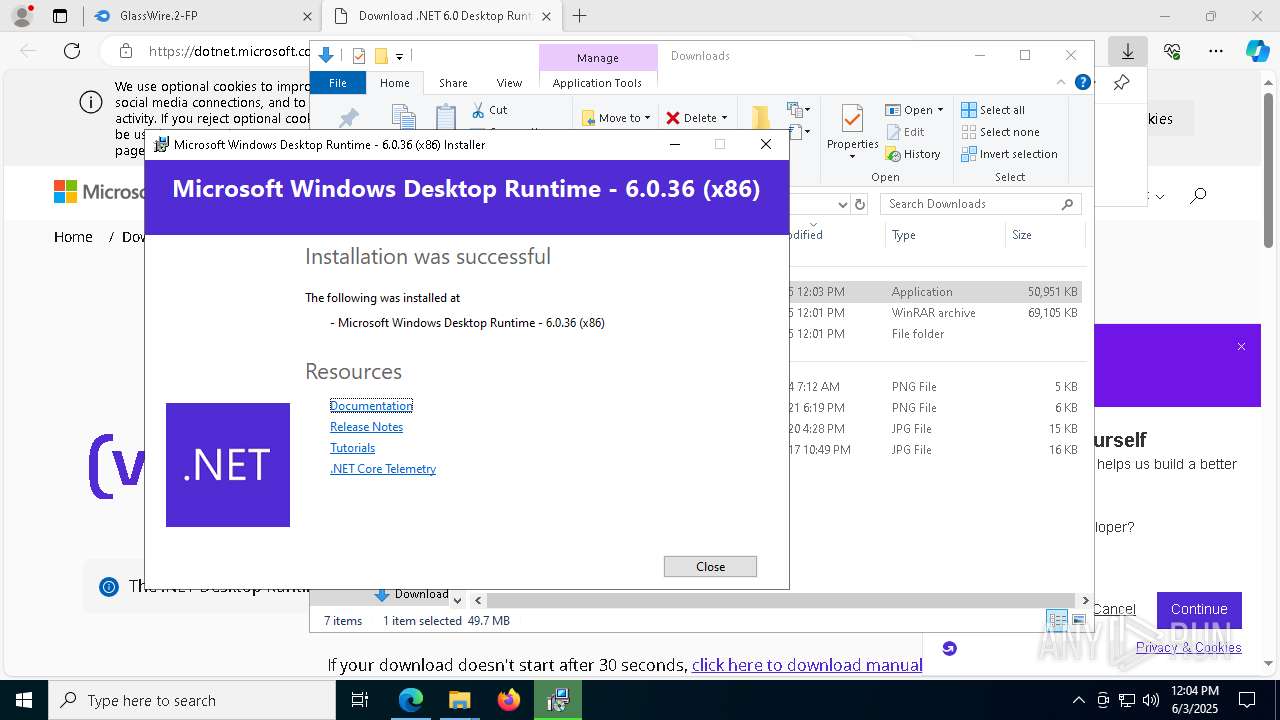This screenshot has width=1280, height=720.
Task: Open the Application Tools ribbon tab
Action: pos(597,83)
